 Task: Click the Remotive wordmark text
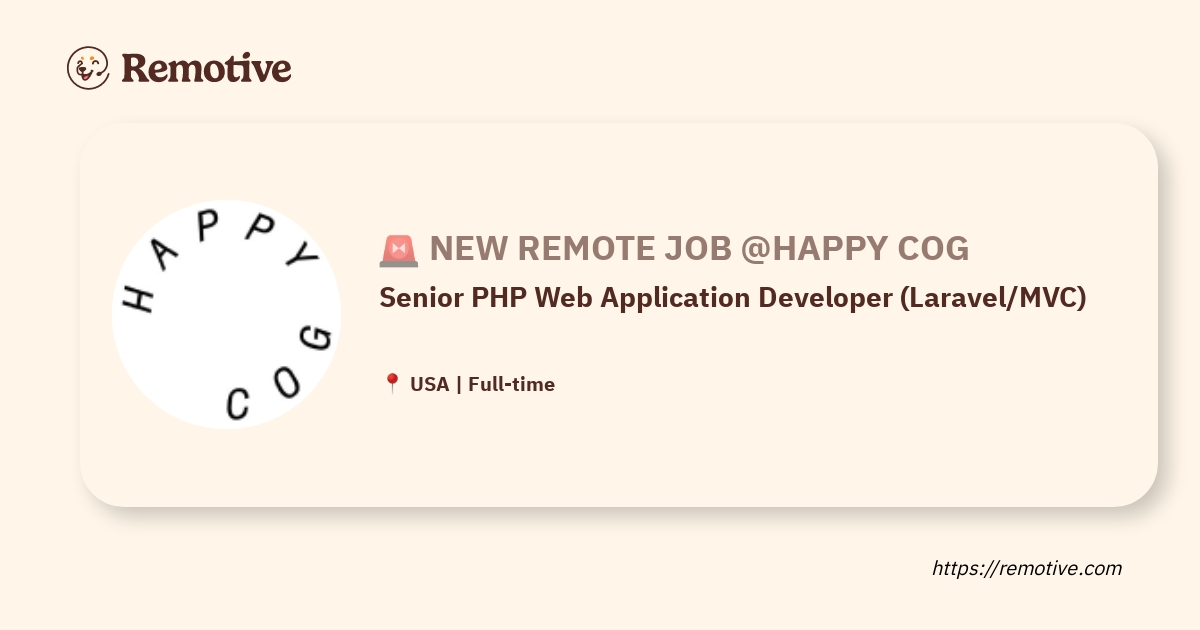tap(206, 68)
